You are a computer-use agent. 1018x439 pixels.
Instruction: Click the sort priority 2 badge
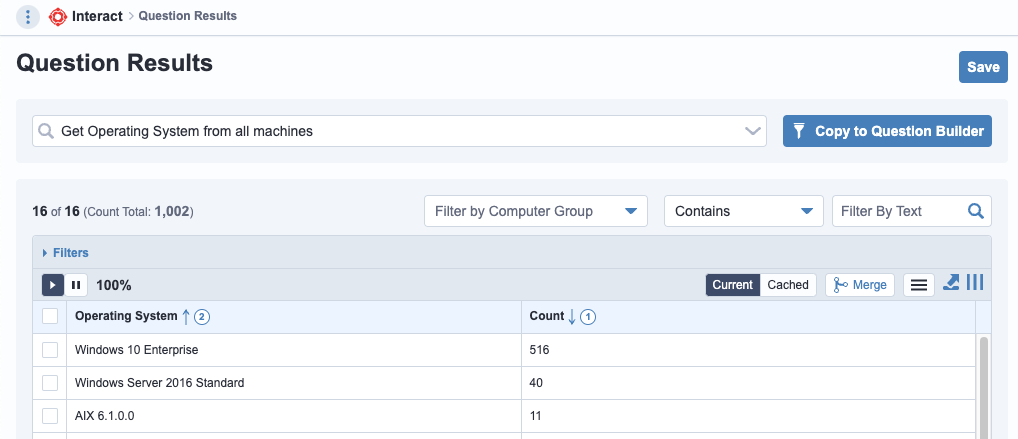pos(202,317)
